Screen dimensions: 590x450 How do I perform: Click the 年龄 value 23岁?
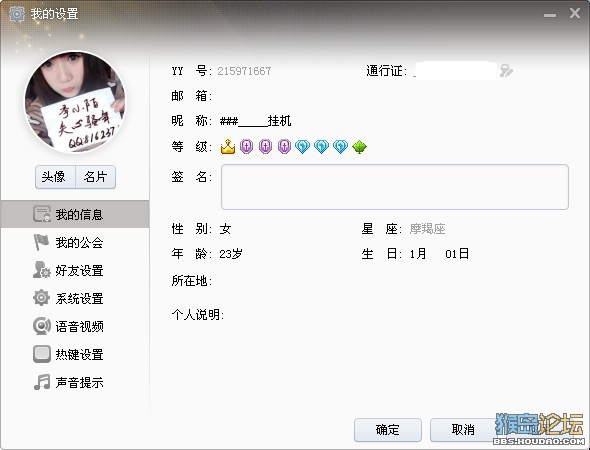click(x=231, y=254)
